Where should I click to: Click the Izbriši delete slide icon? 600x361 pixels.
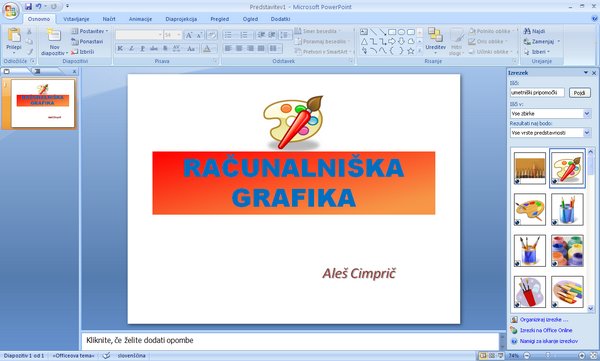pyautogui.click(x=82, y=52)
